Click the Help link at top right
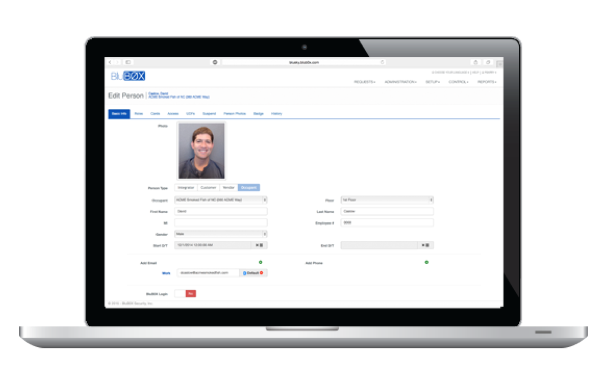Screen dimensions: 599x380 476,72
